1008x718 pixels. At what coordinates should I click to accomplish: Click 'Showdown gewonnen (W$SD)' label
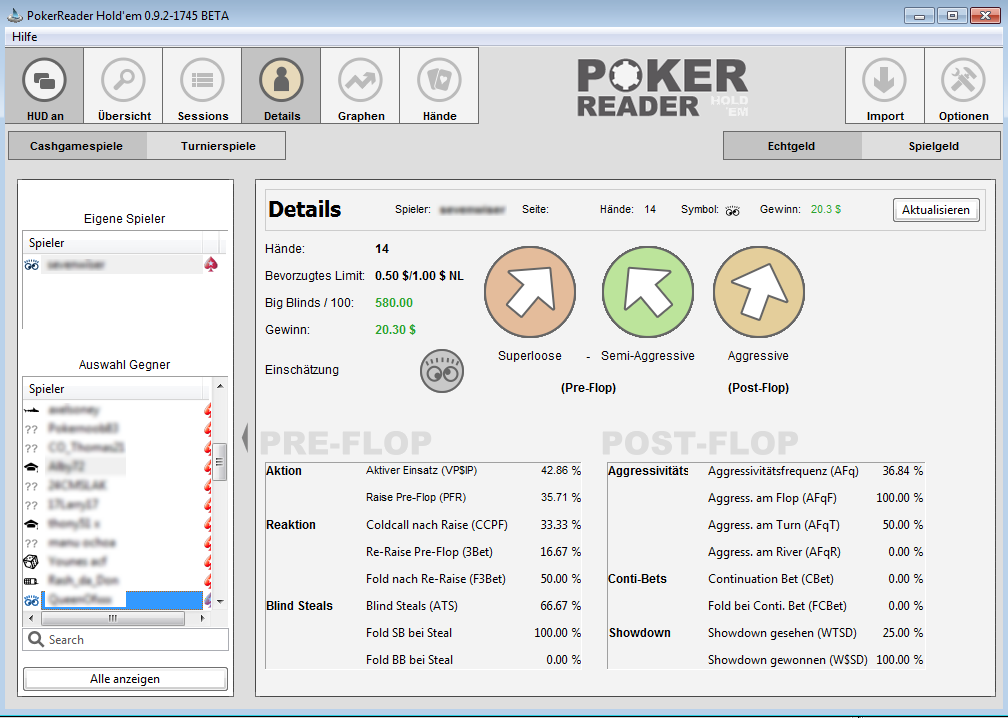788,660
